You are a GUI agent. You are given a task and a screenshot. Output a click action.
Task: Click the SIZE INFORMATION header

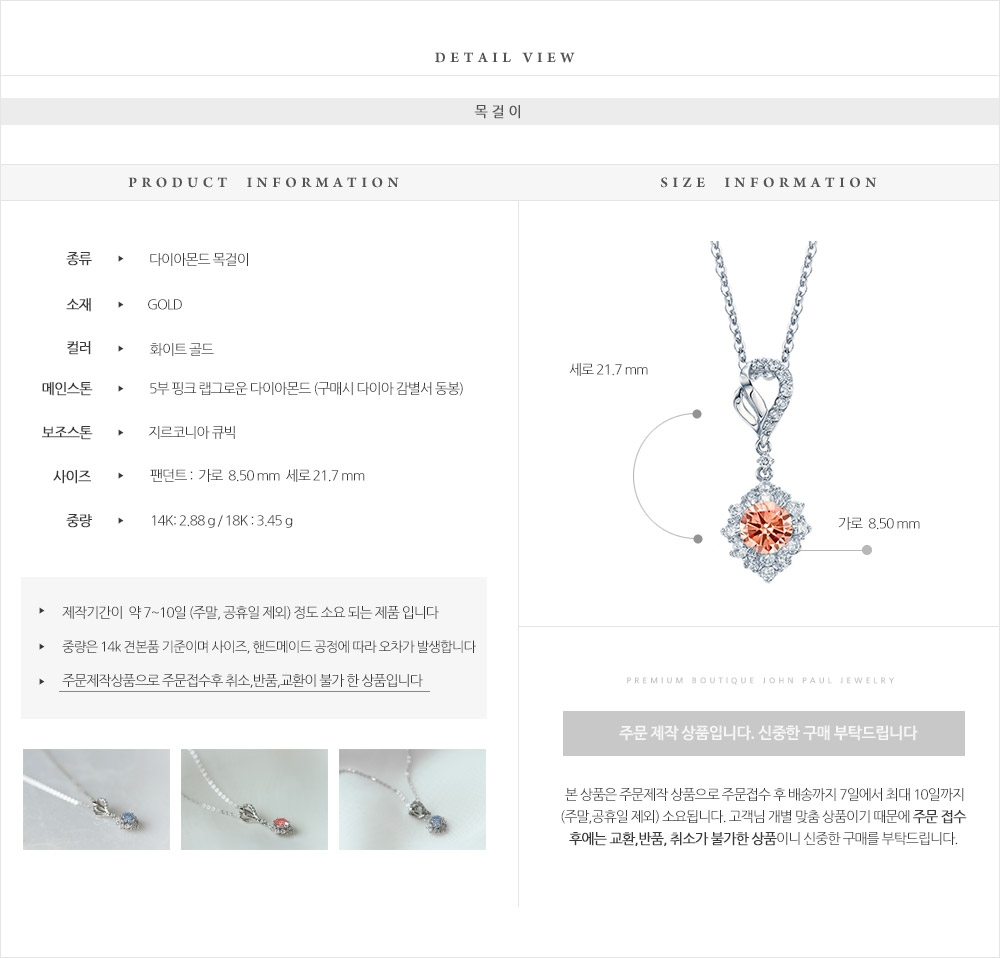coord(769,182)
